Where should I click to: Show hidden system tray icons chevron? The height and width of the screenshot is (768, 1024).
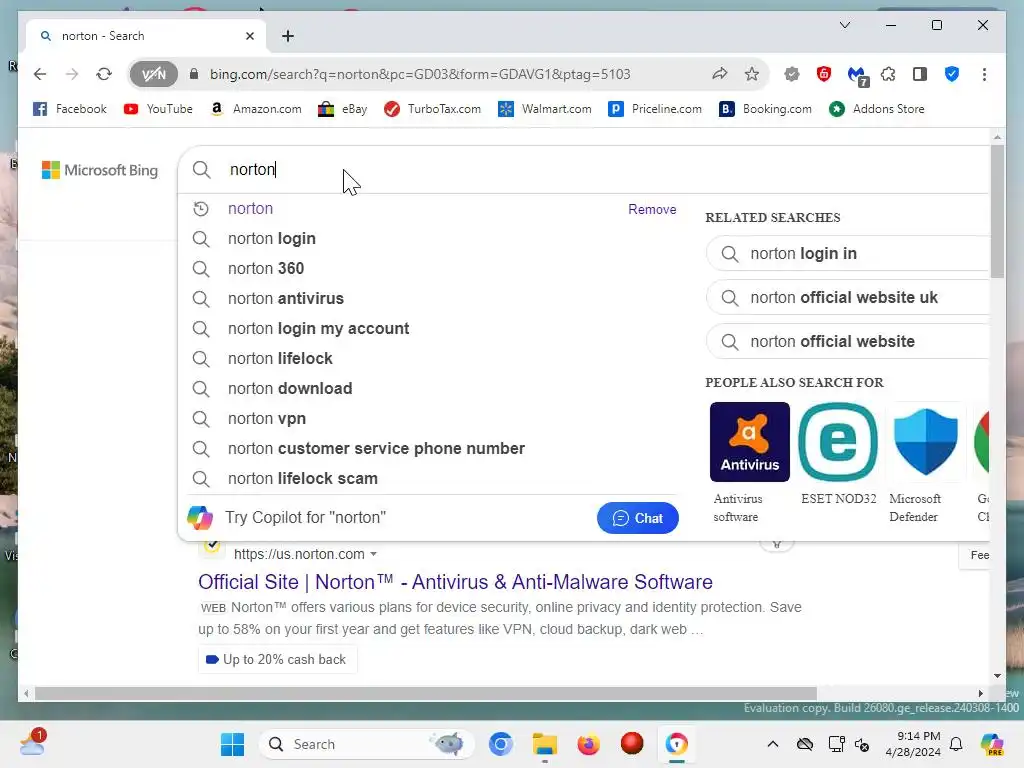click(773, 744)
